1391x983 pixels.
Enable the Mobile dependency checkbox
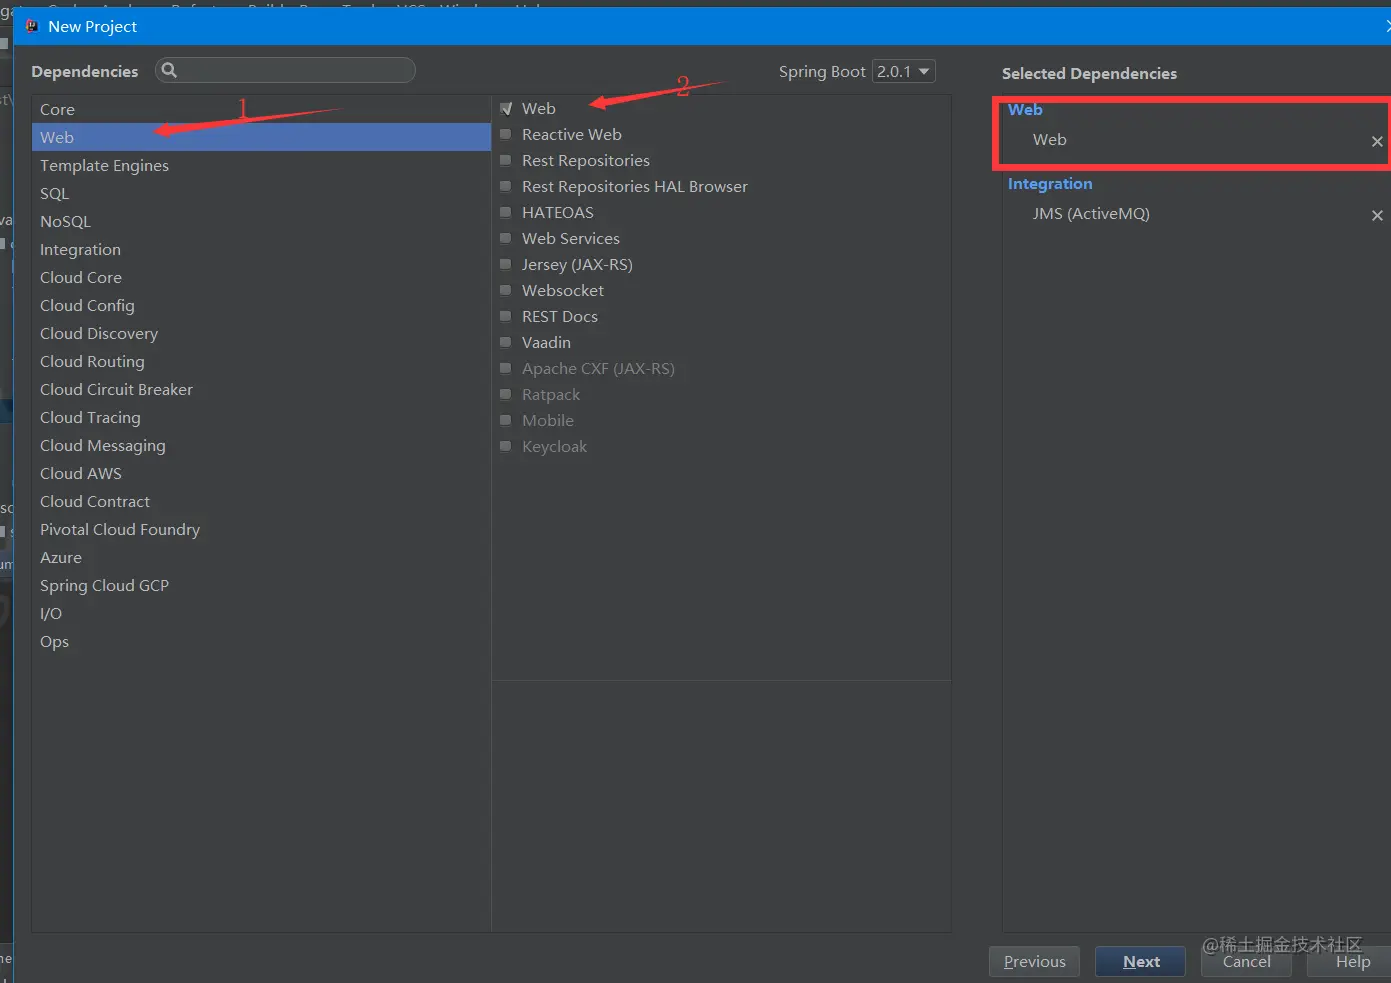click(x=506, y=420)
